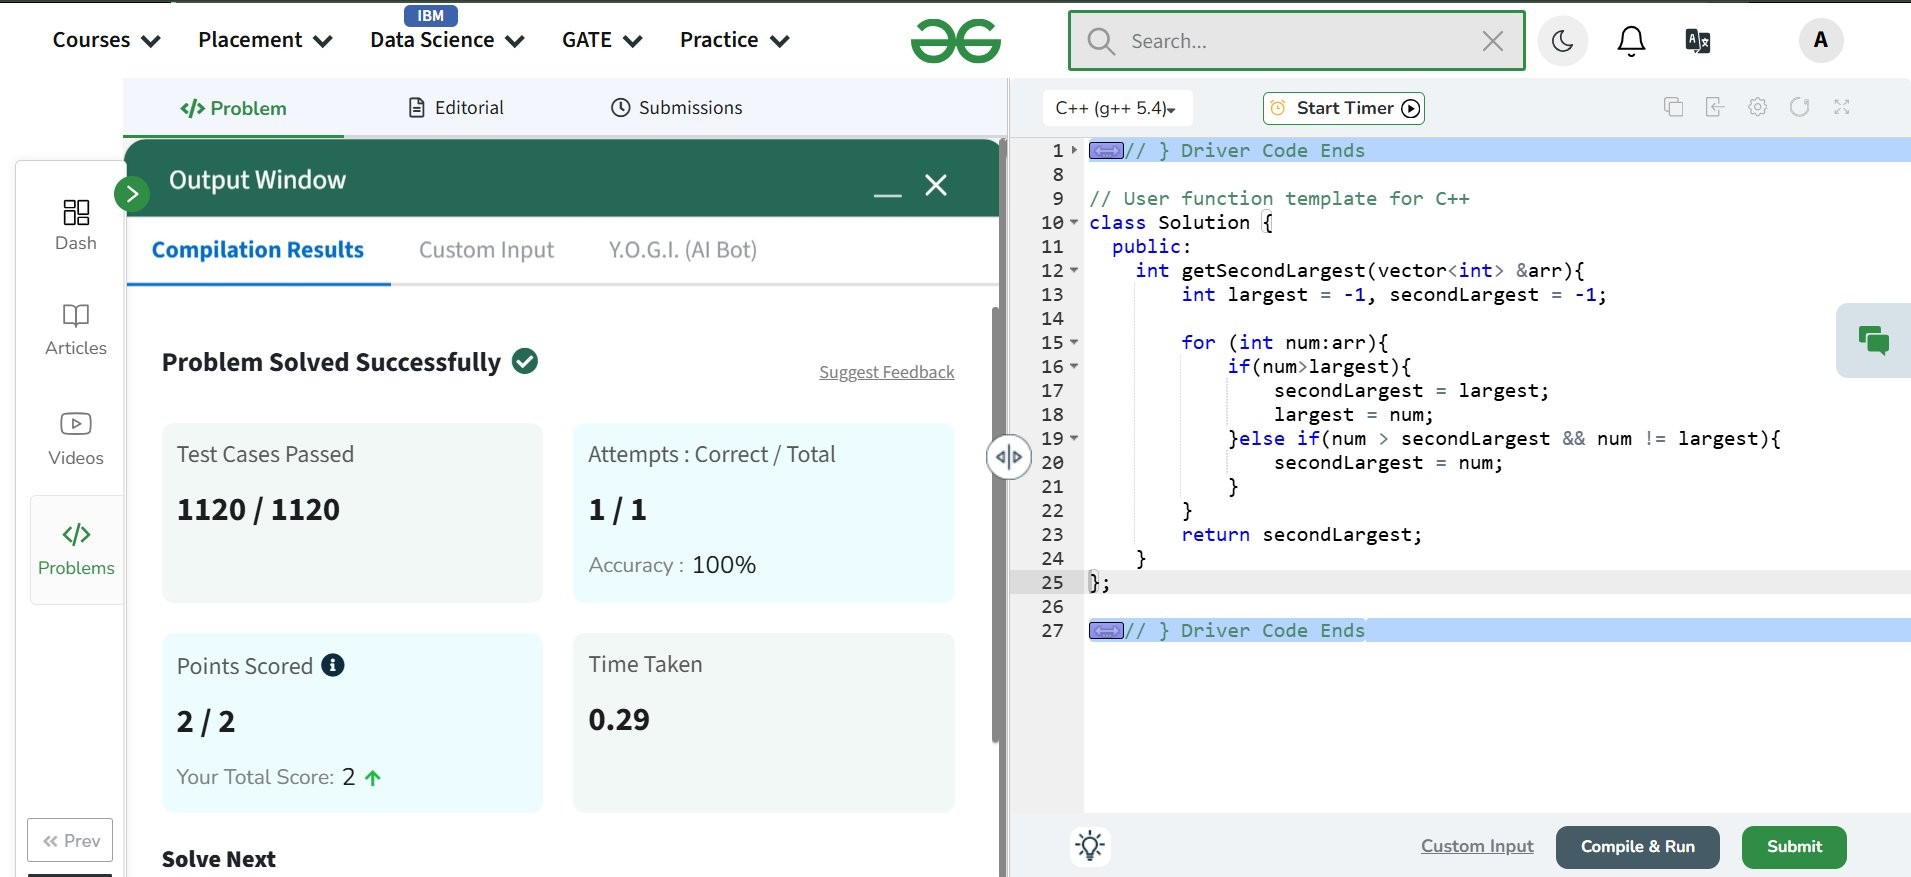Click the search magnifier icon
Image resolution: width=1911 pixels, height=877 pixels.
[1100, 41]
